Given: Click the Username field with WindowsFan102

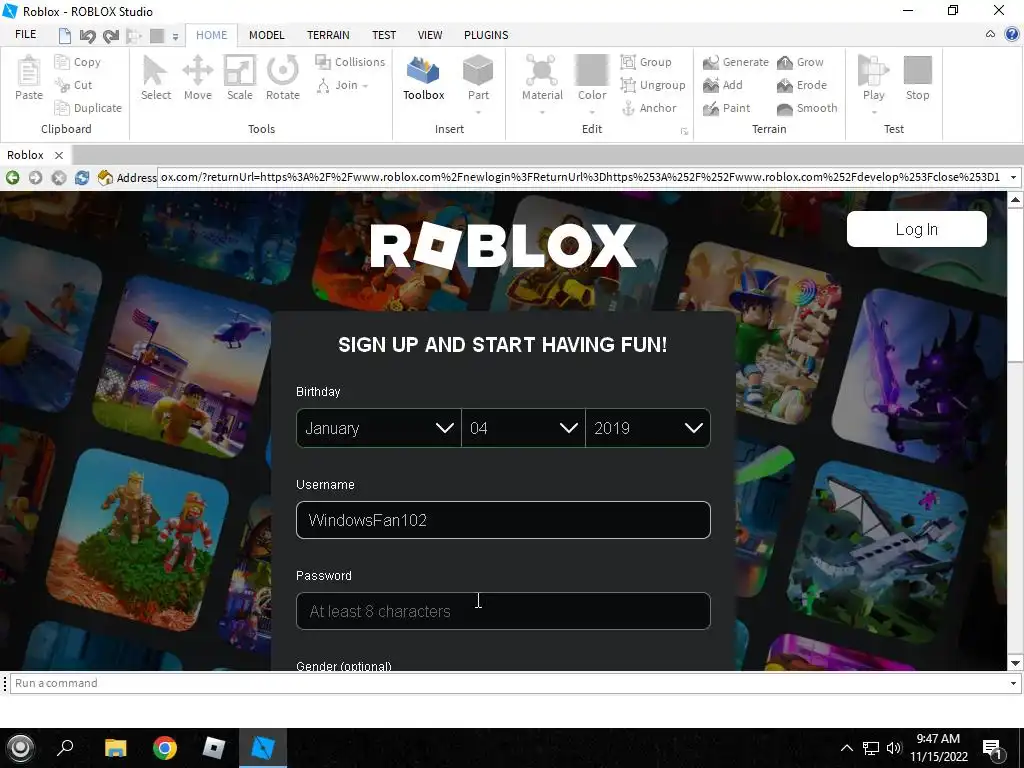Looking at the screenshot, I should [x=503, y=520].
